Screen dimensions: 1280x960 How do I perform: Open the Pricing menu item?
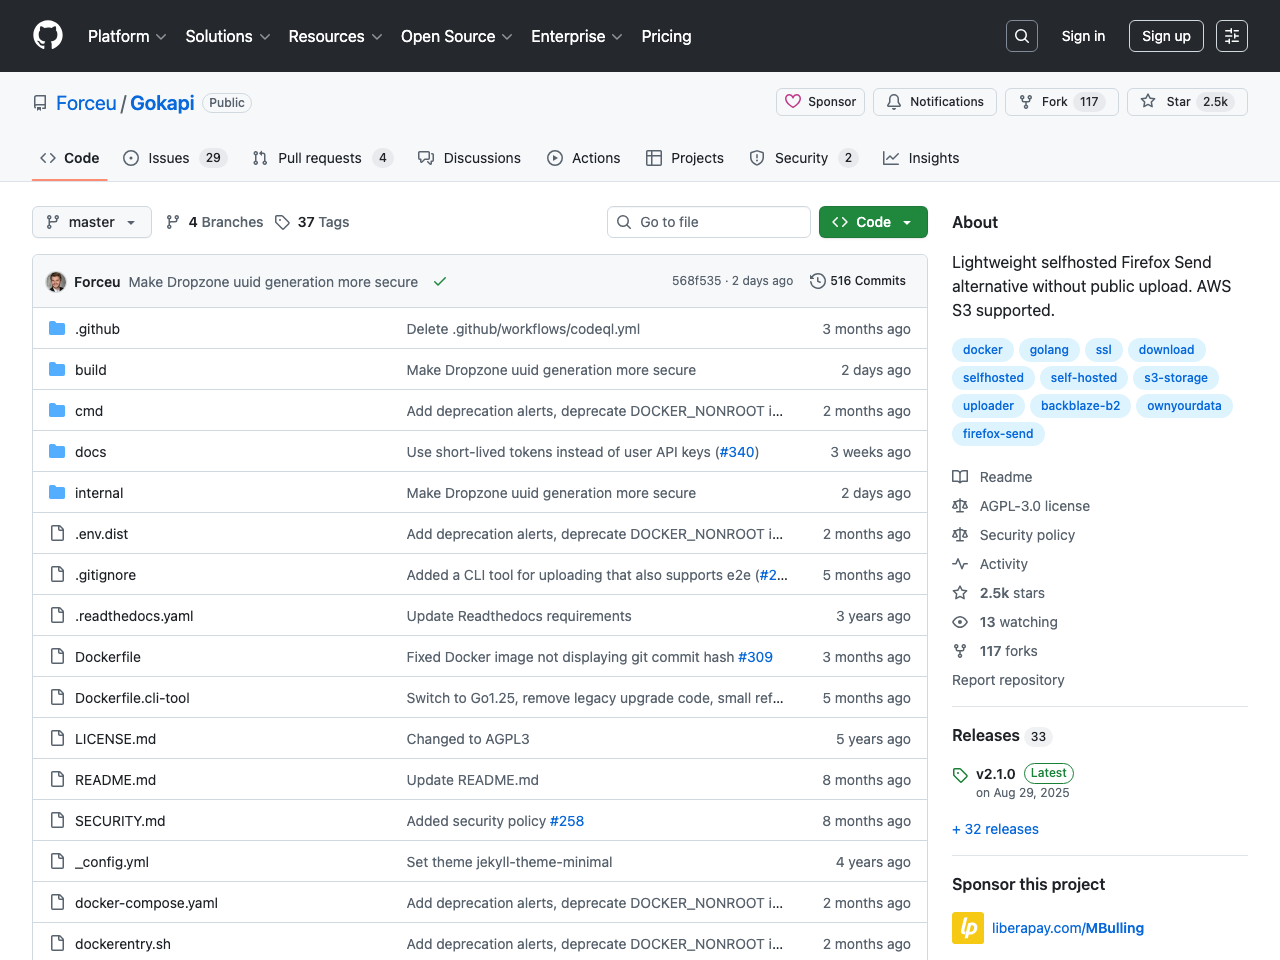point(666,36)
